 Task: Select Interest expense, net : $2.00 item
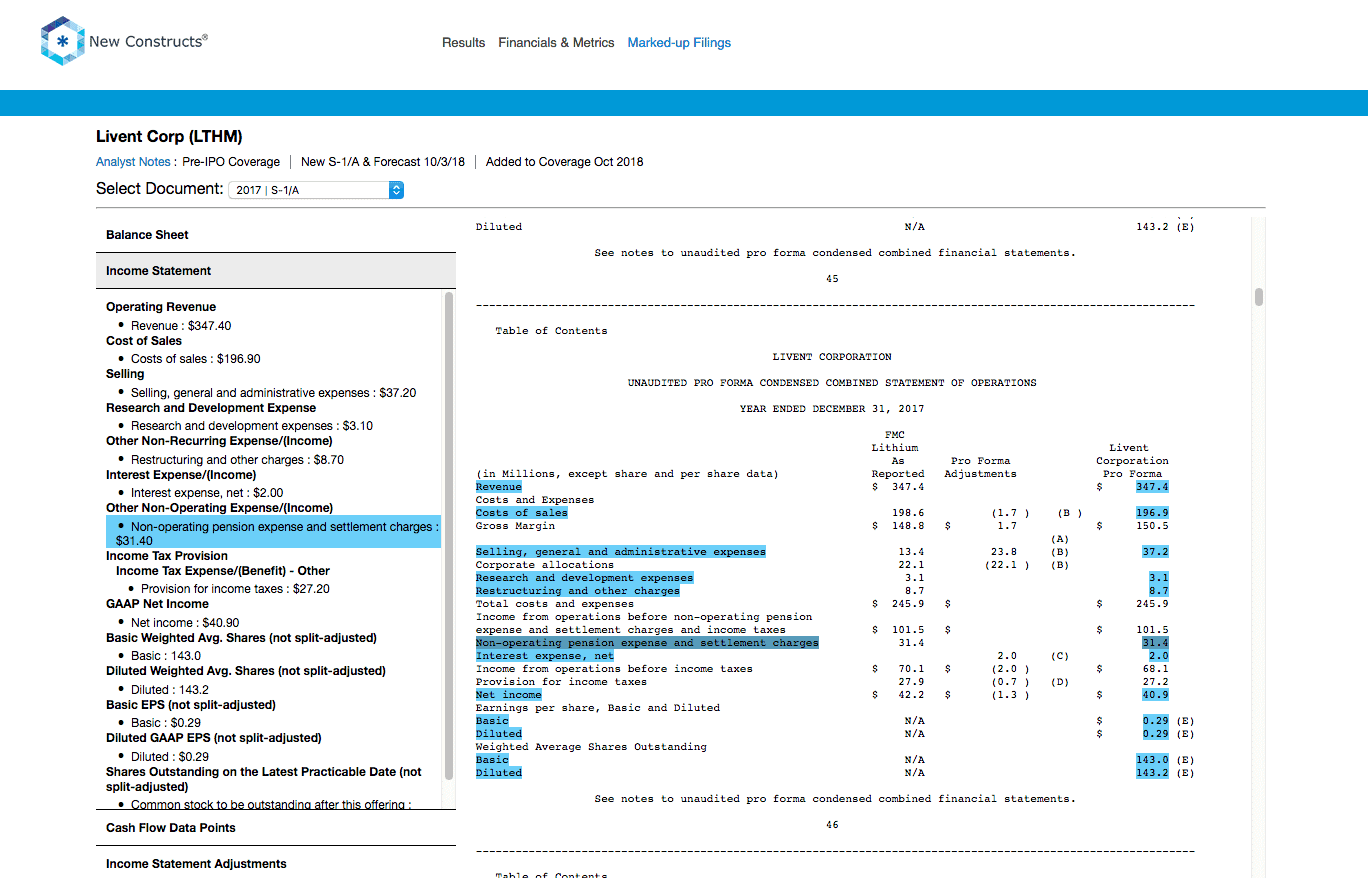tap(207, 493)
